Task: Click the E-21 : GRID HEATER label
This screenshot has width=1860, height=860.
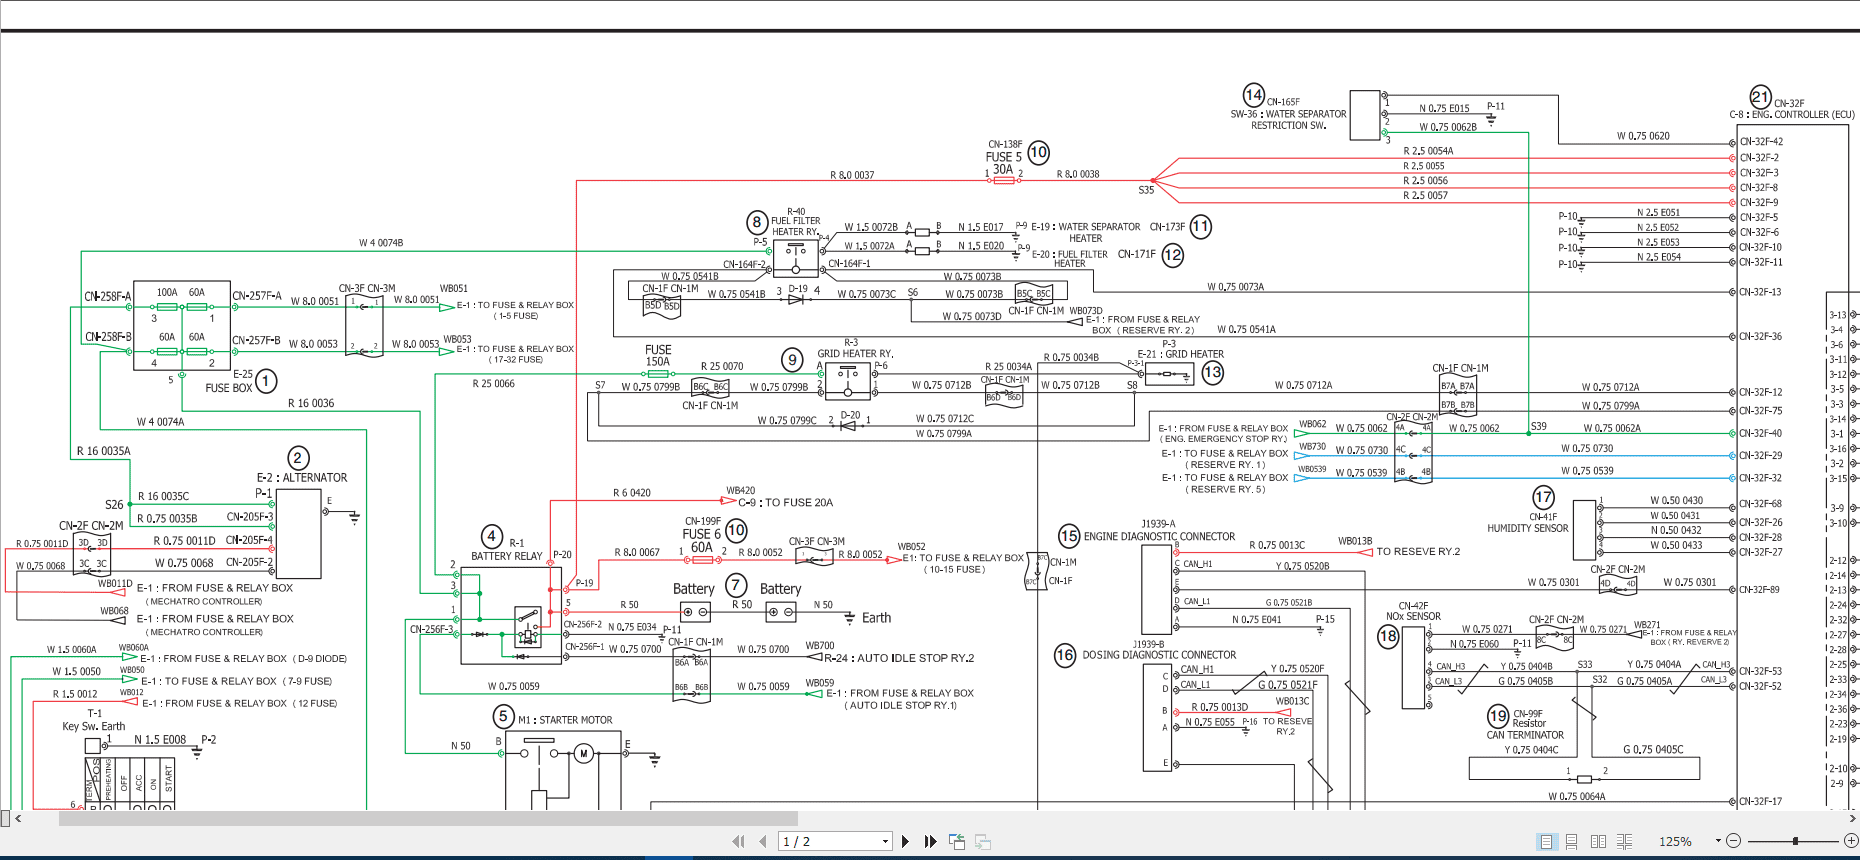Action: click(1180, 354)
